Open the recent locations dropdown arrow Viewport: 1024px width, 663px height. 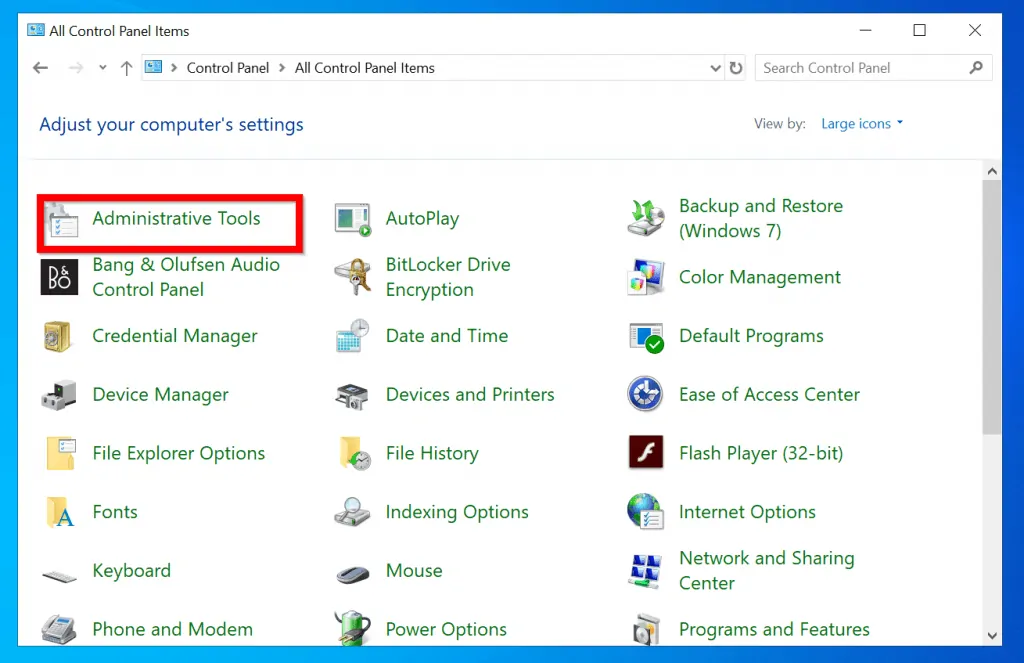[x=103, y=67]
